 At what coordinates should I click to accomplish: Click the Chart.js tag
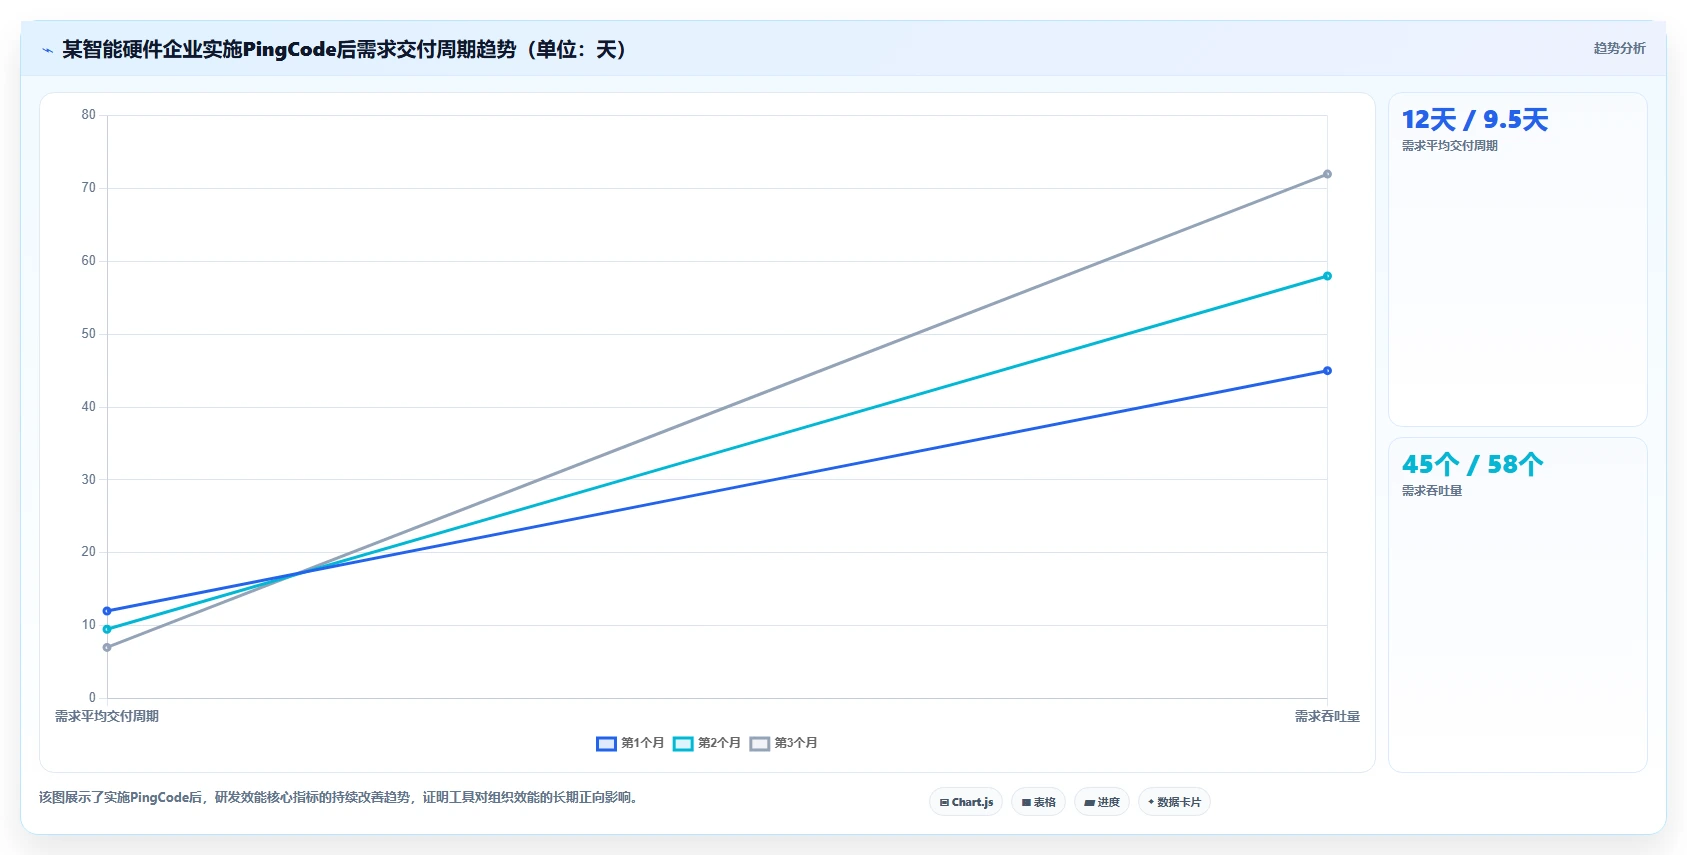click(966, 802)
